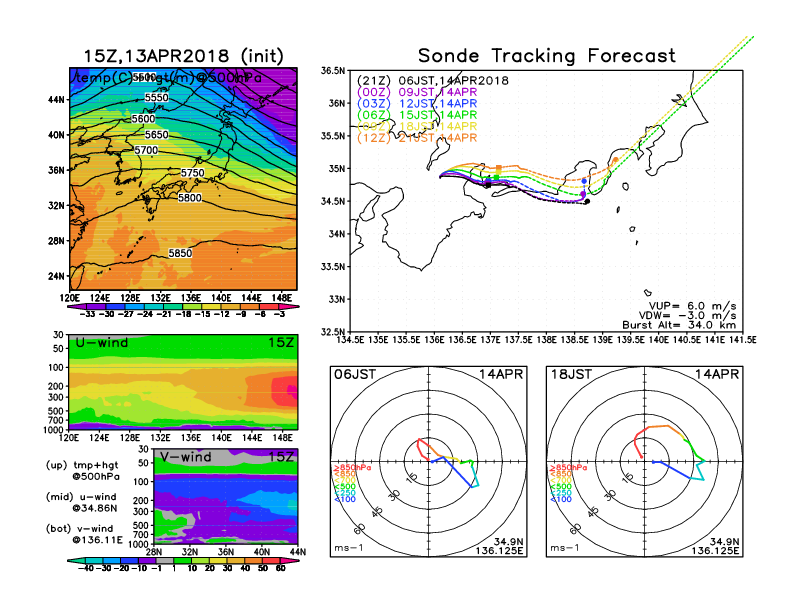
Task: Click the black landing dot on the track
Action: 587,201
